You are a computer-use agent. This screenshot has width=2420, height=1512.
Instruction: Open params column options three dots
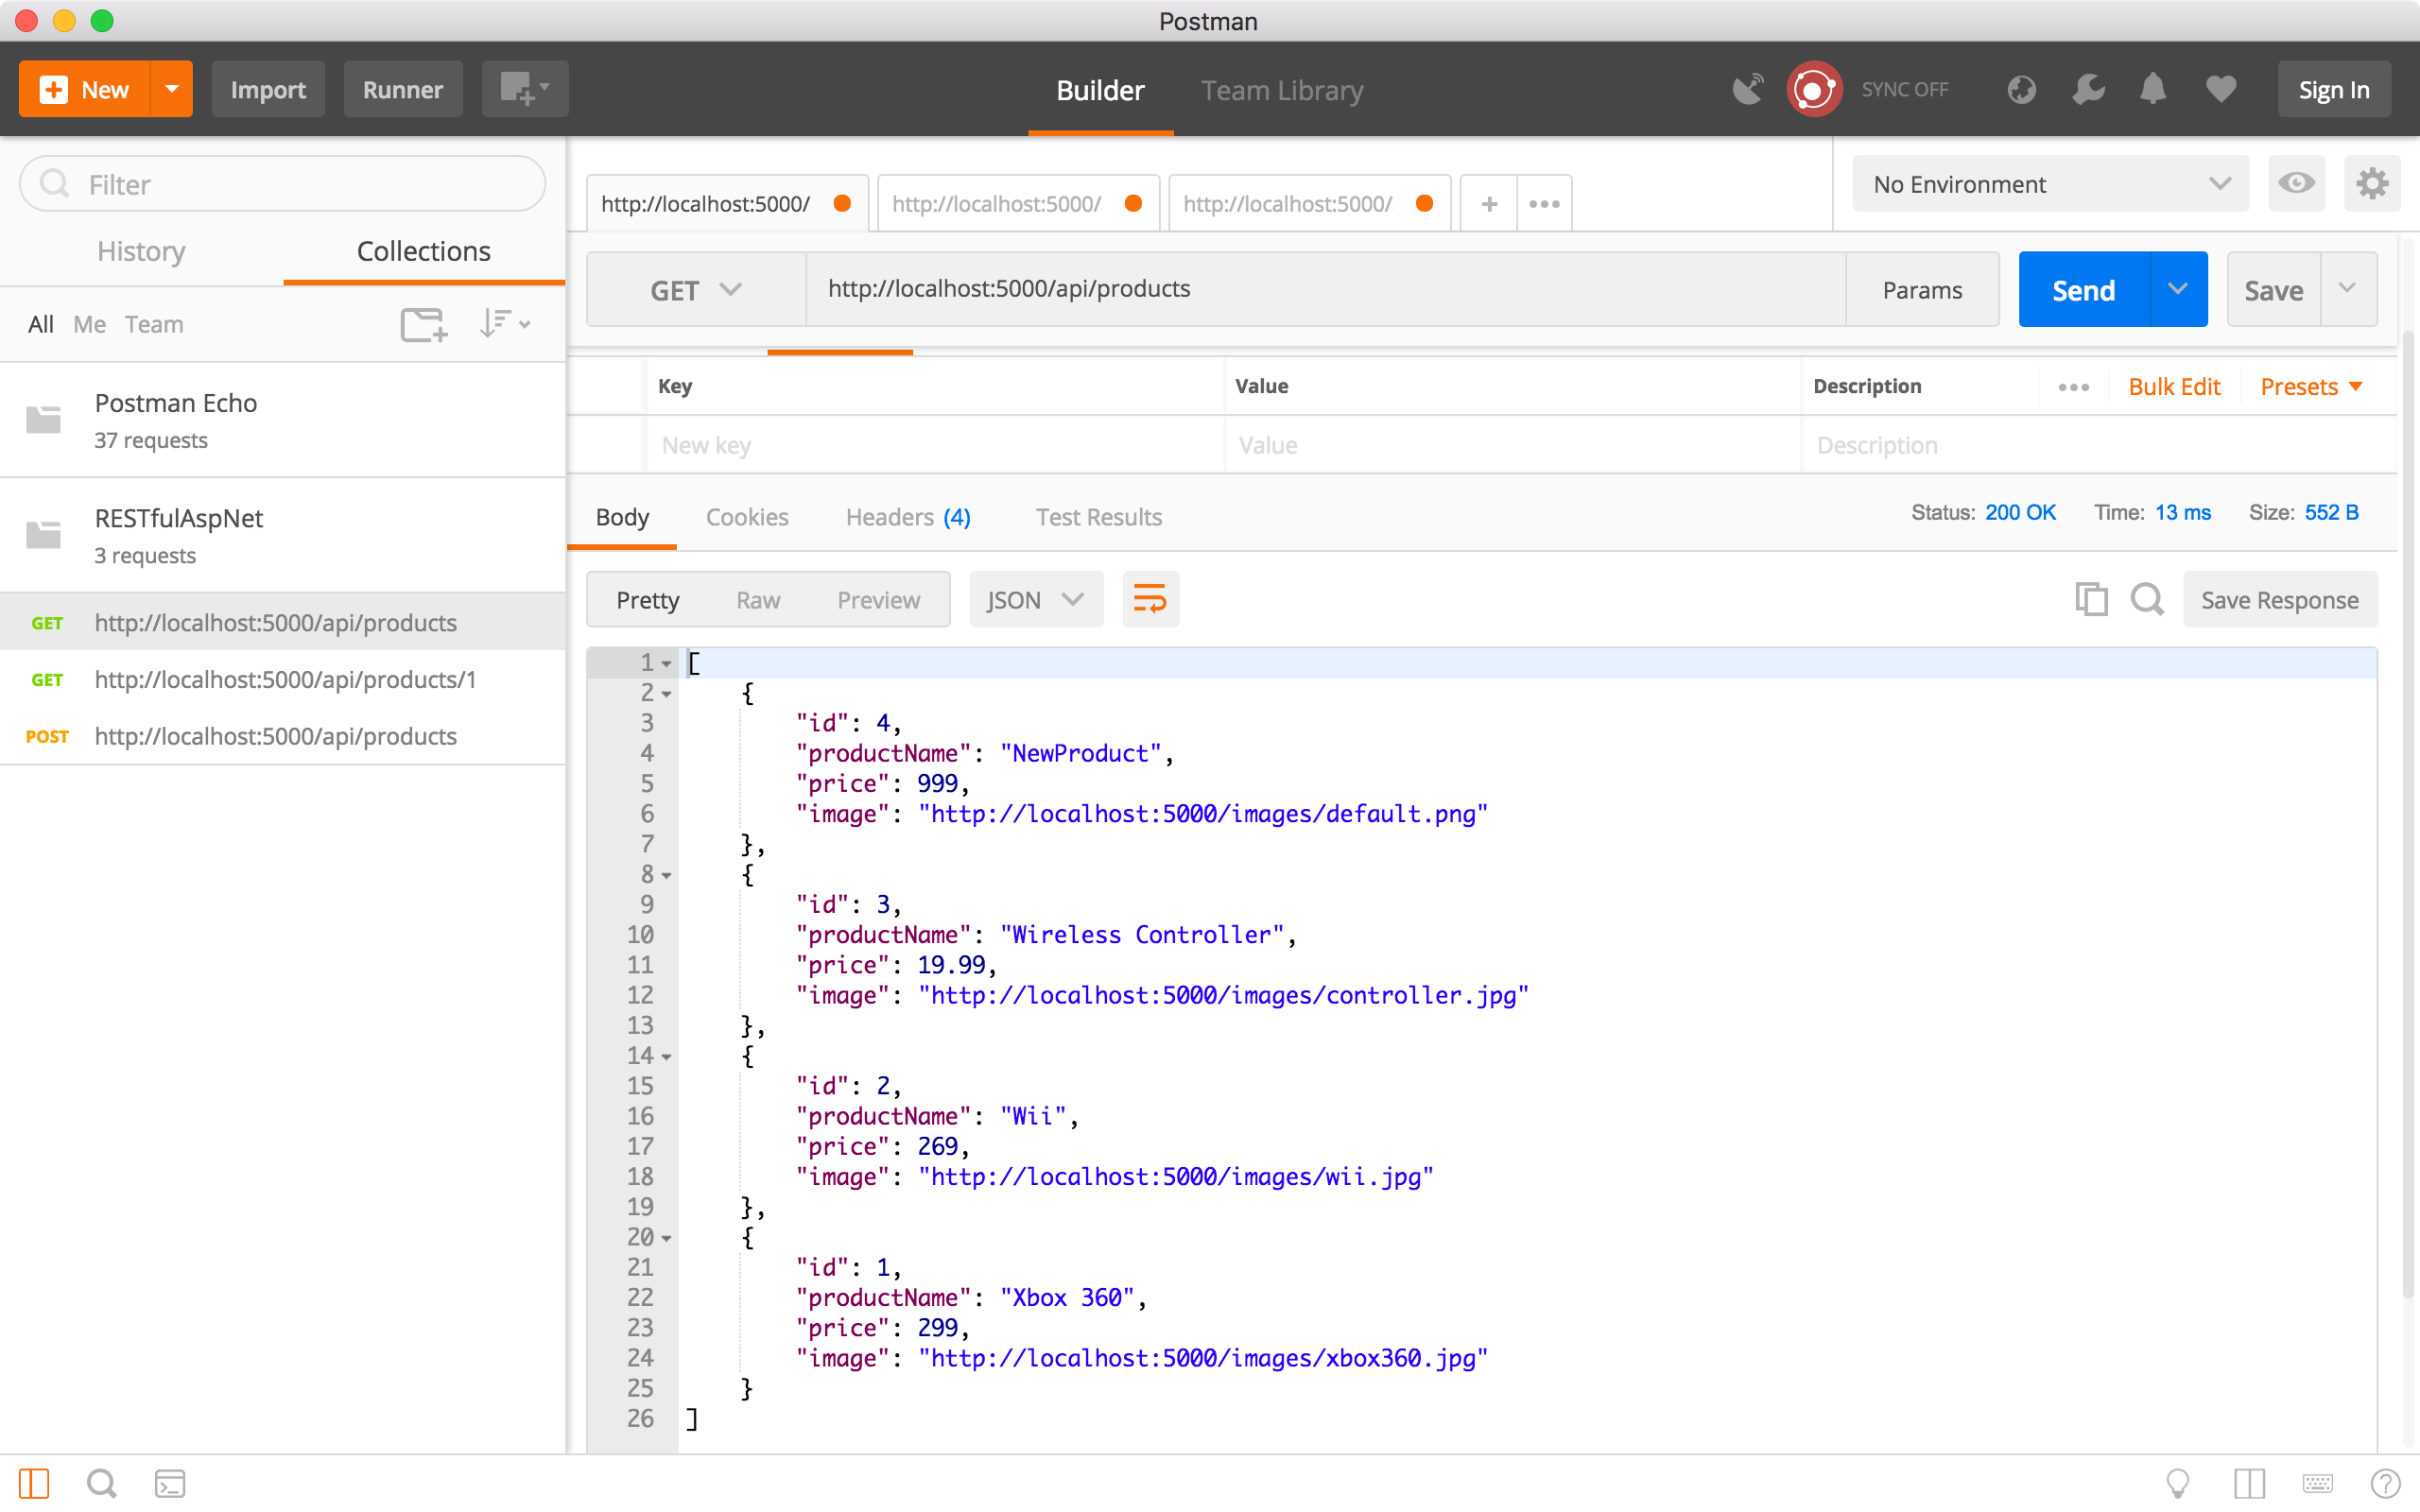point(2073,387)
